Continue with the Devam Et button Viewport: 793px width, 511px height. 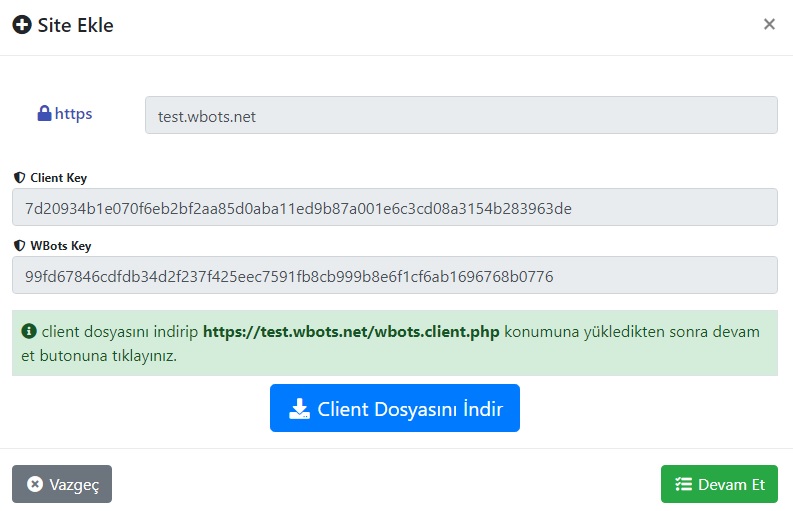point(719,484)
